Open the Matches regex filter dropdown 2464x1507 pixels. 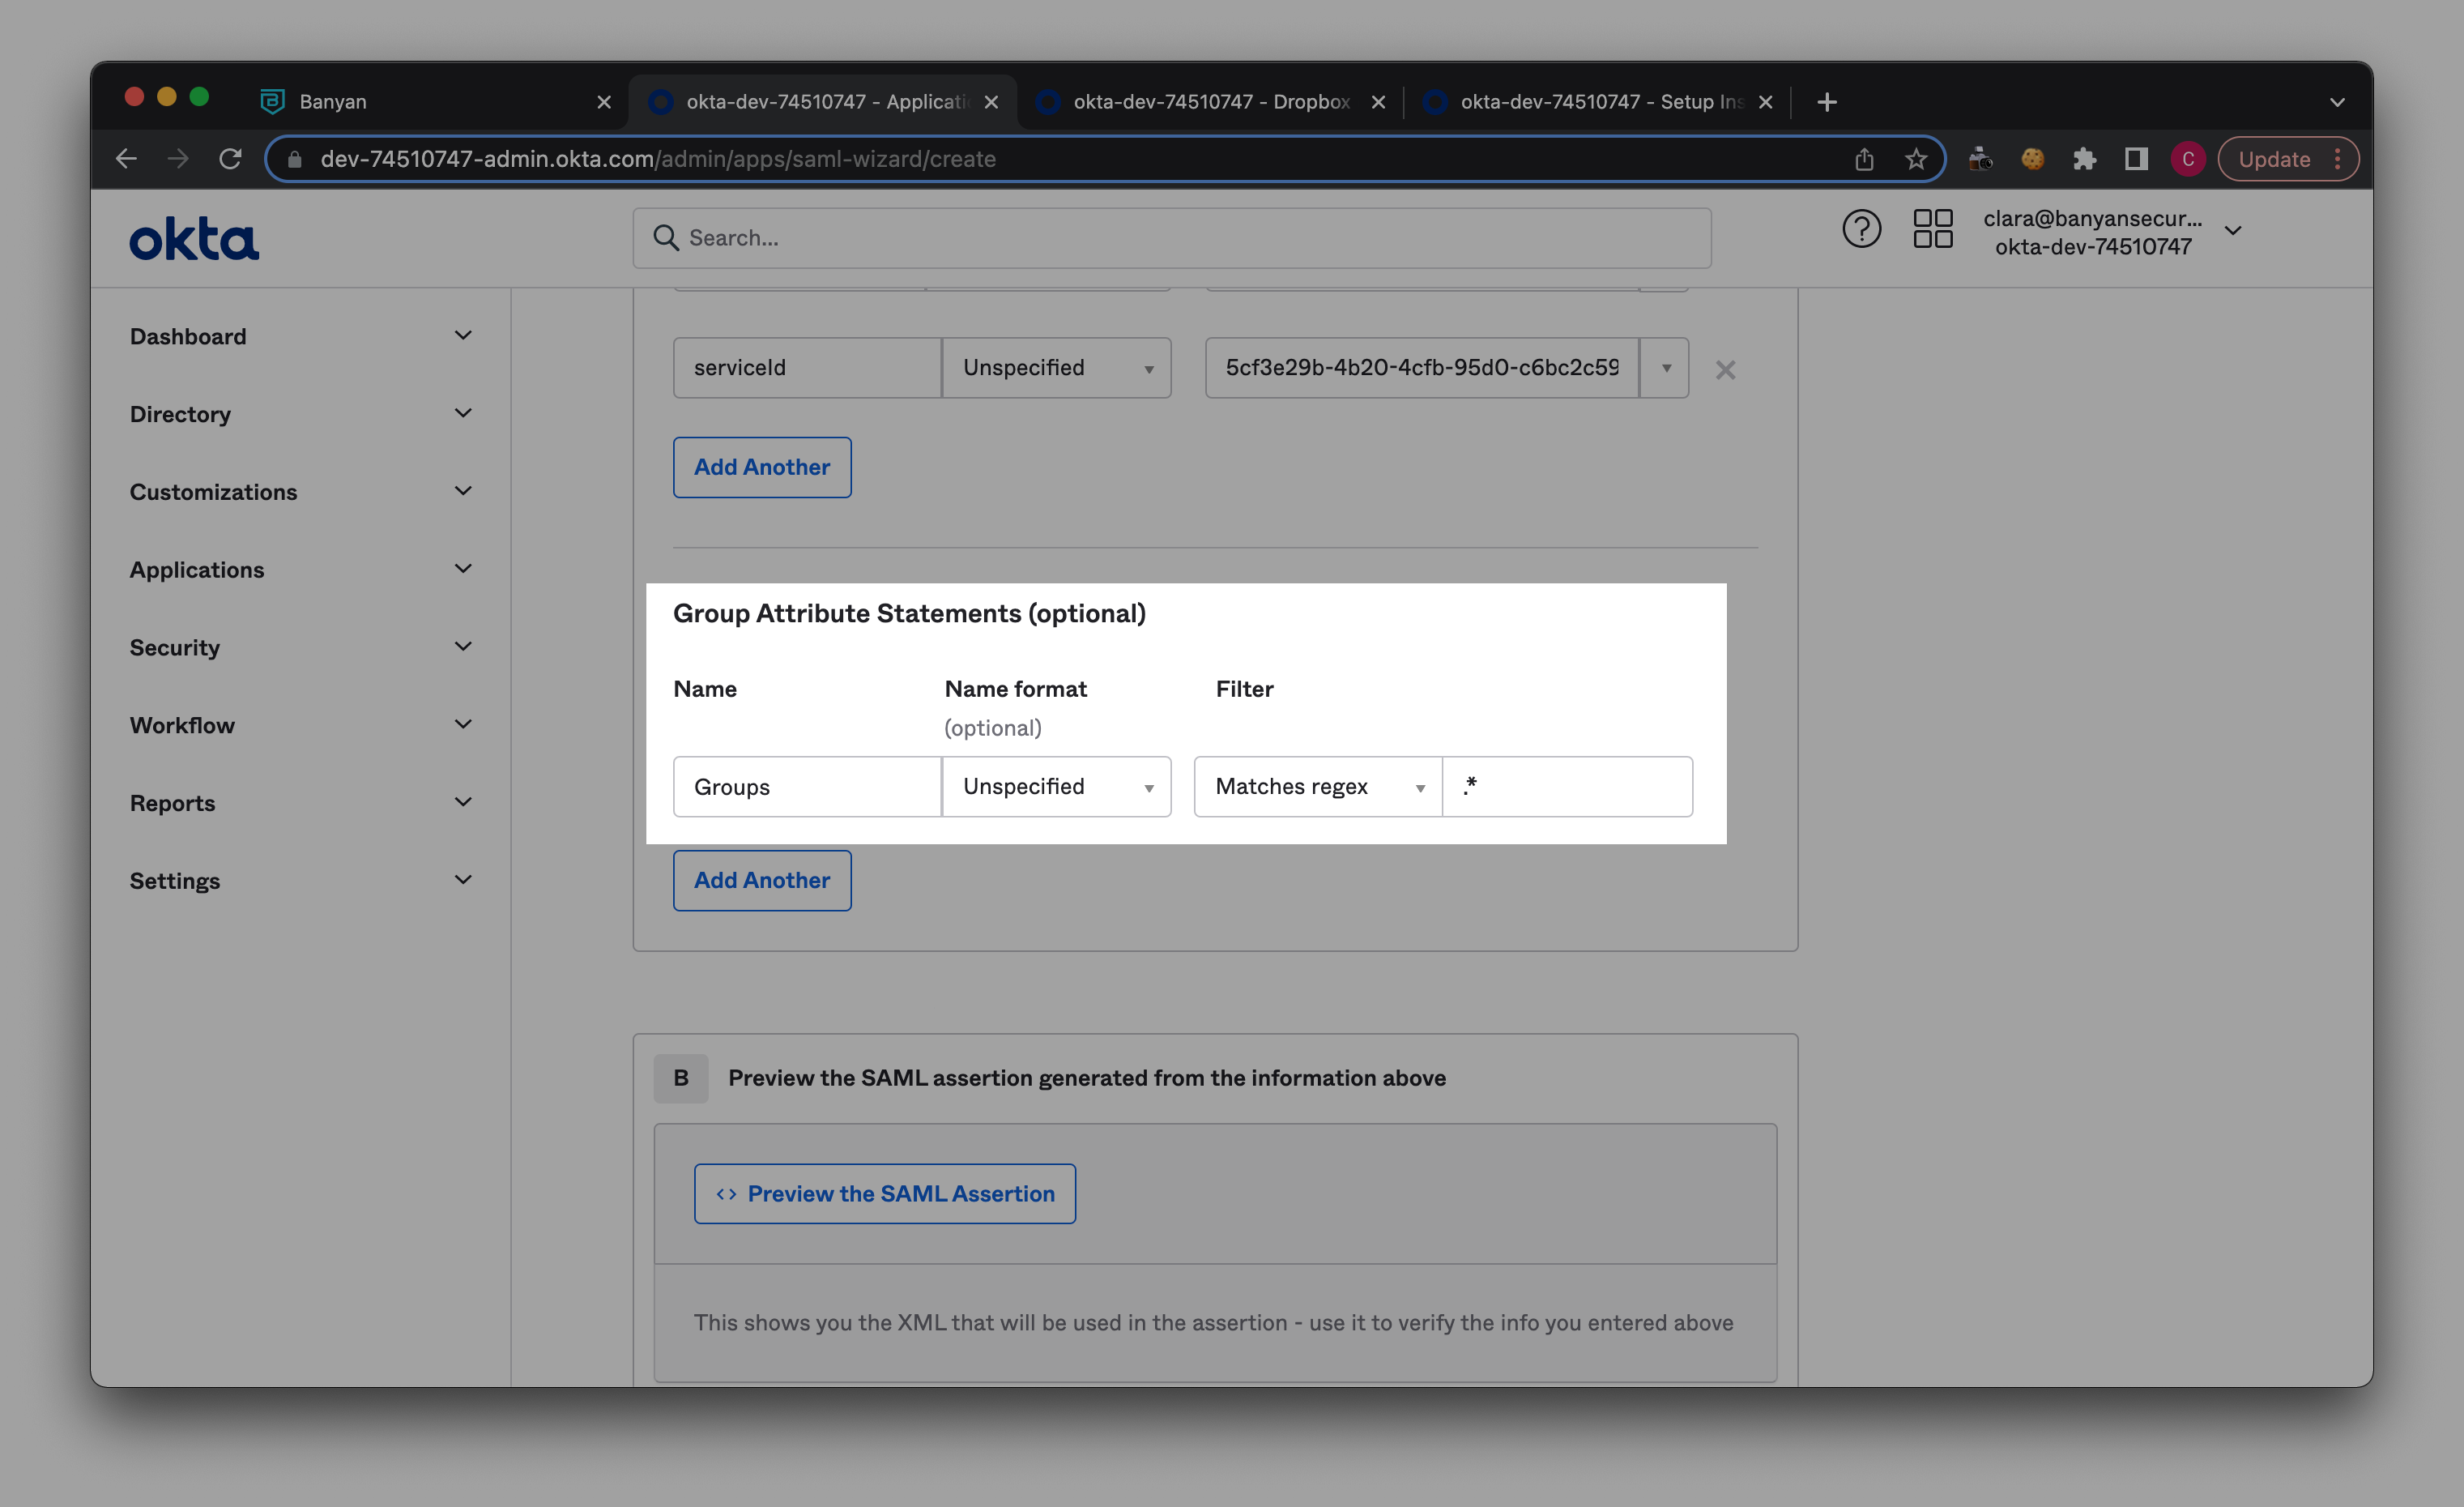[1317, 787]
